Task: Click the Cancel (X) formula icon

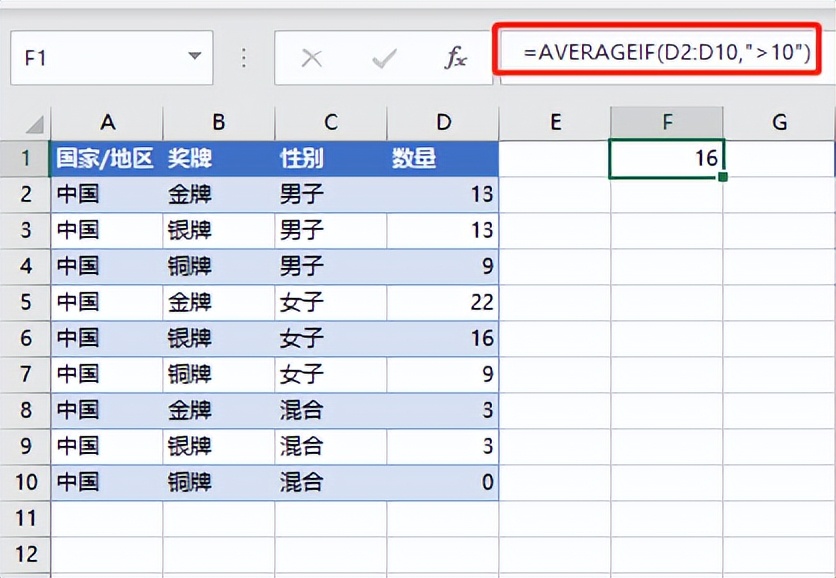Action: pyautogui.click(x=312, y=58)
